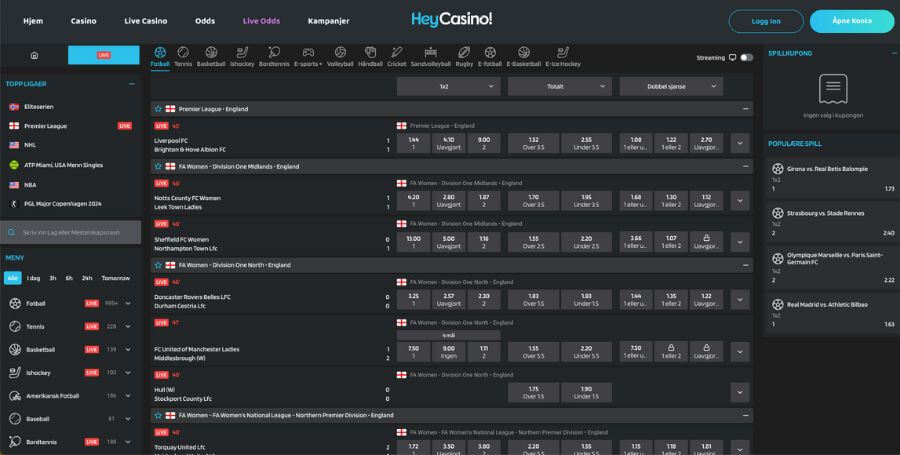This screenshot has height=455, width=900.
Task: Collapse the Premier League England group
Action: 746,108
